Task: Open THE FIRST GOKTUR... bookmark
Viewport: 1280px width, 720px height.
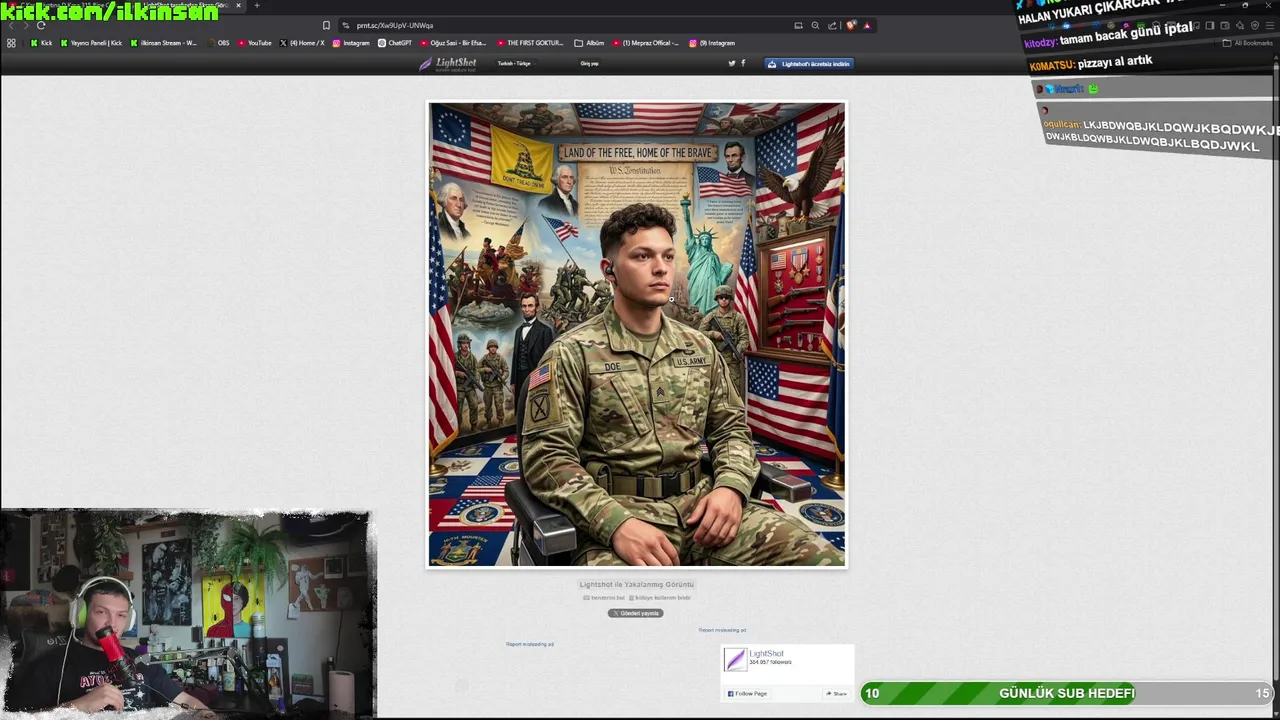Action: click(531, 43)
